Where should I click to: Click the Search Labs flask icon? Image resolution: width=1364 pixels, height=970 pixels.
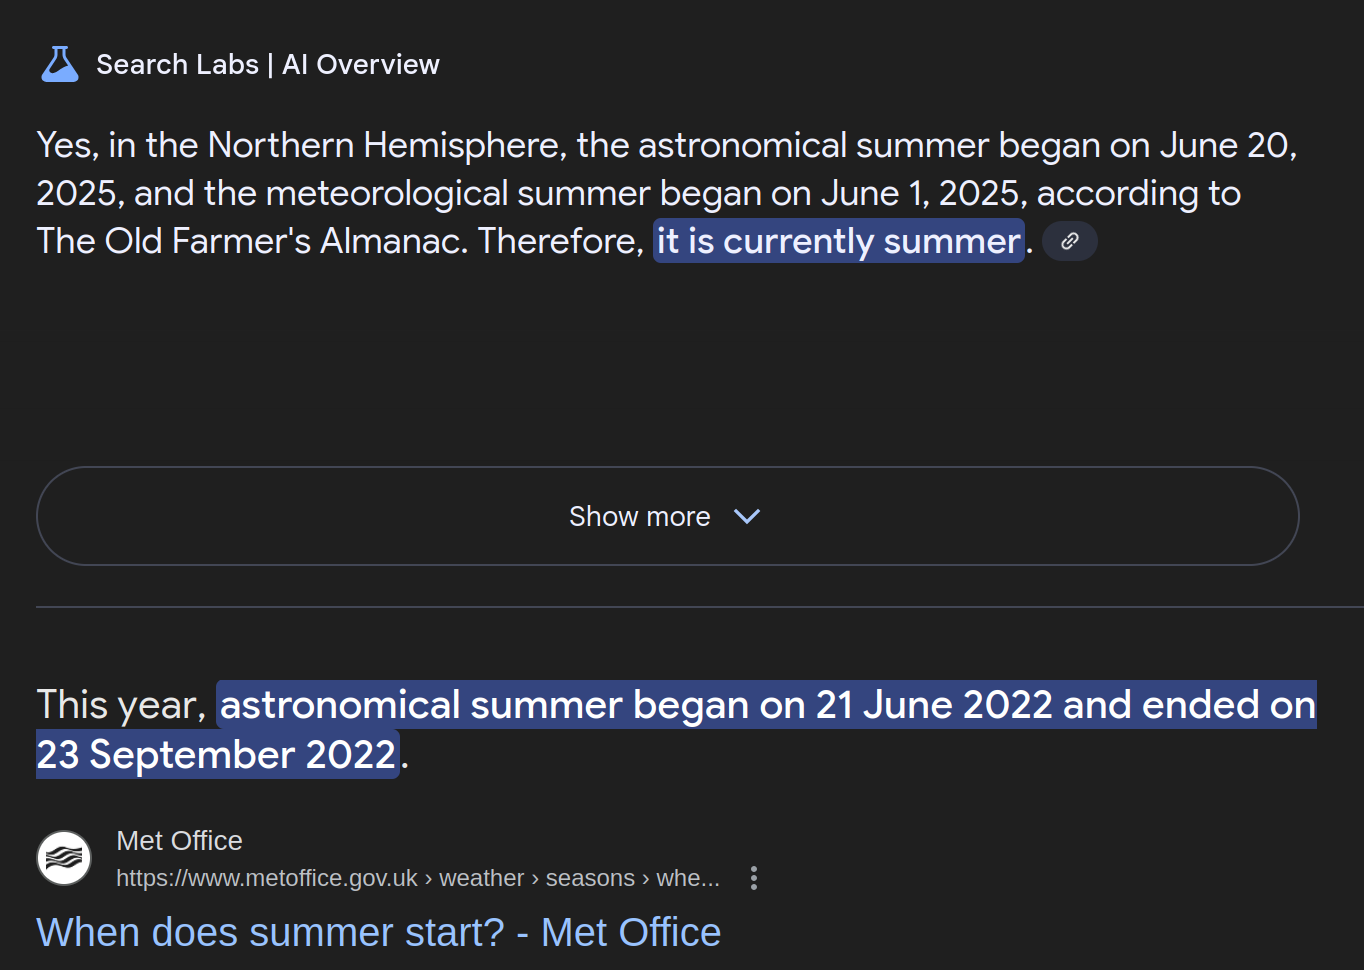tap(60, 64)
